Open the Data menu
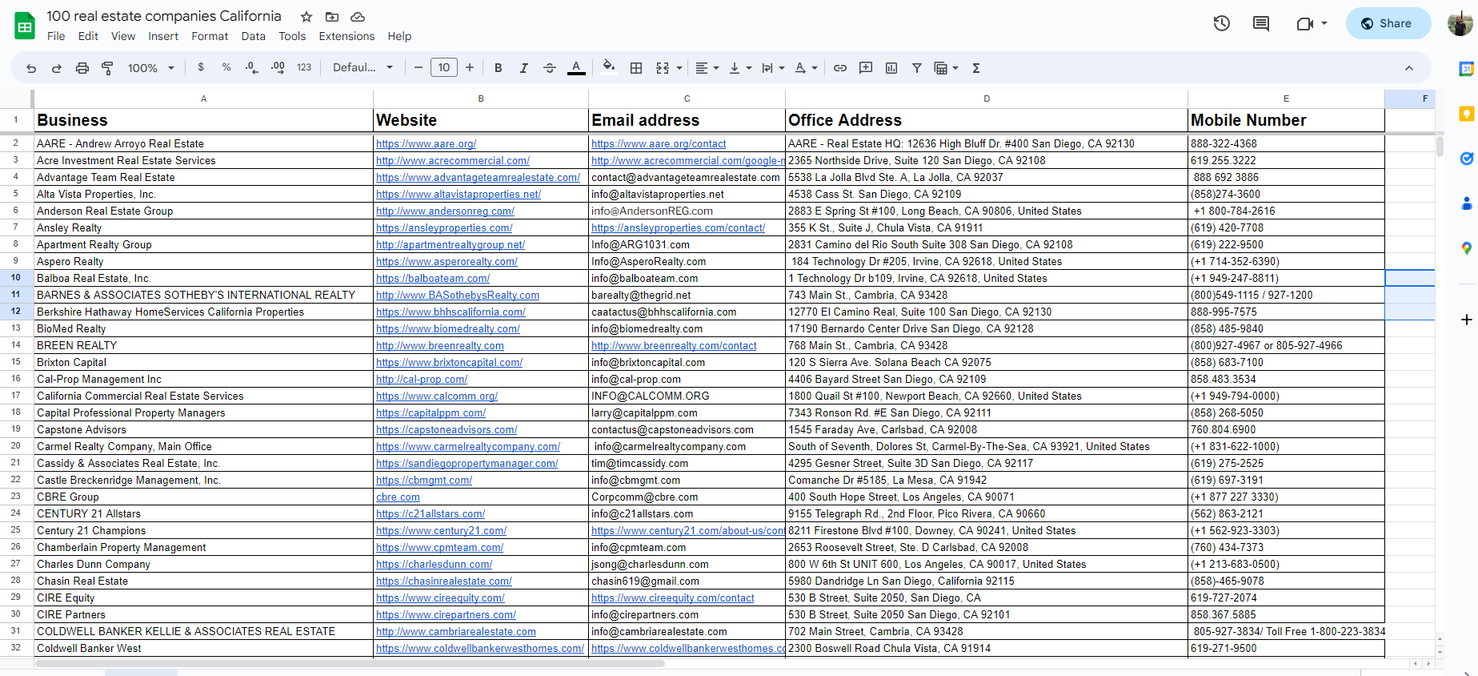This screenshot has width=1478, height=676. [253, 36]
